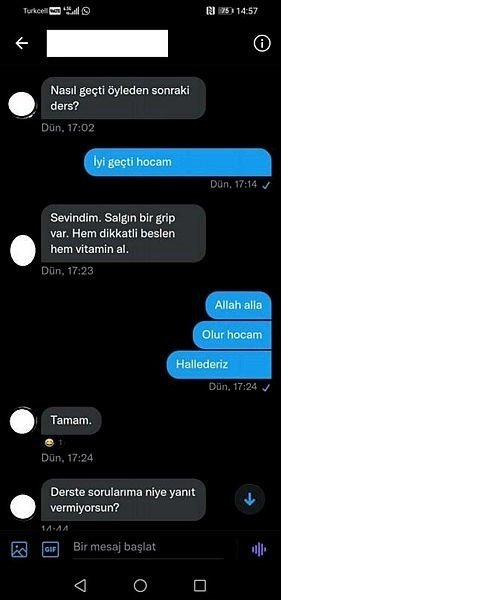Tap the "Sevindim. Salgın bir grip" message bubble
The image size is (500, 600).
123,233
